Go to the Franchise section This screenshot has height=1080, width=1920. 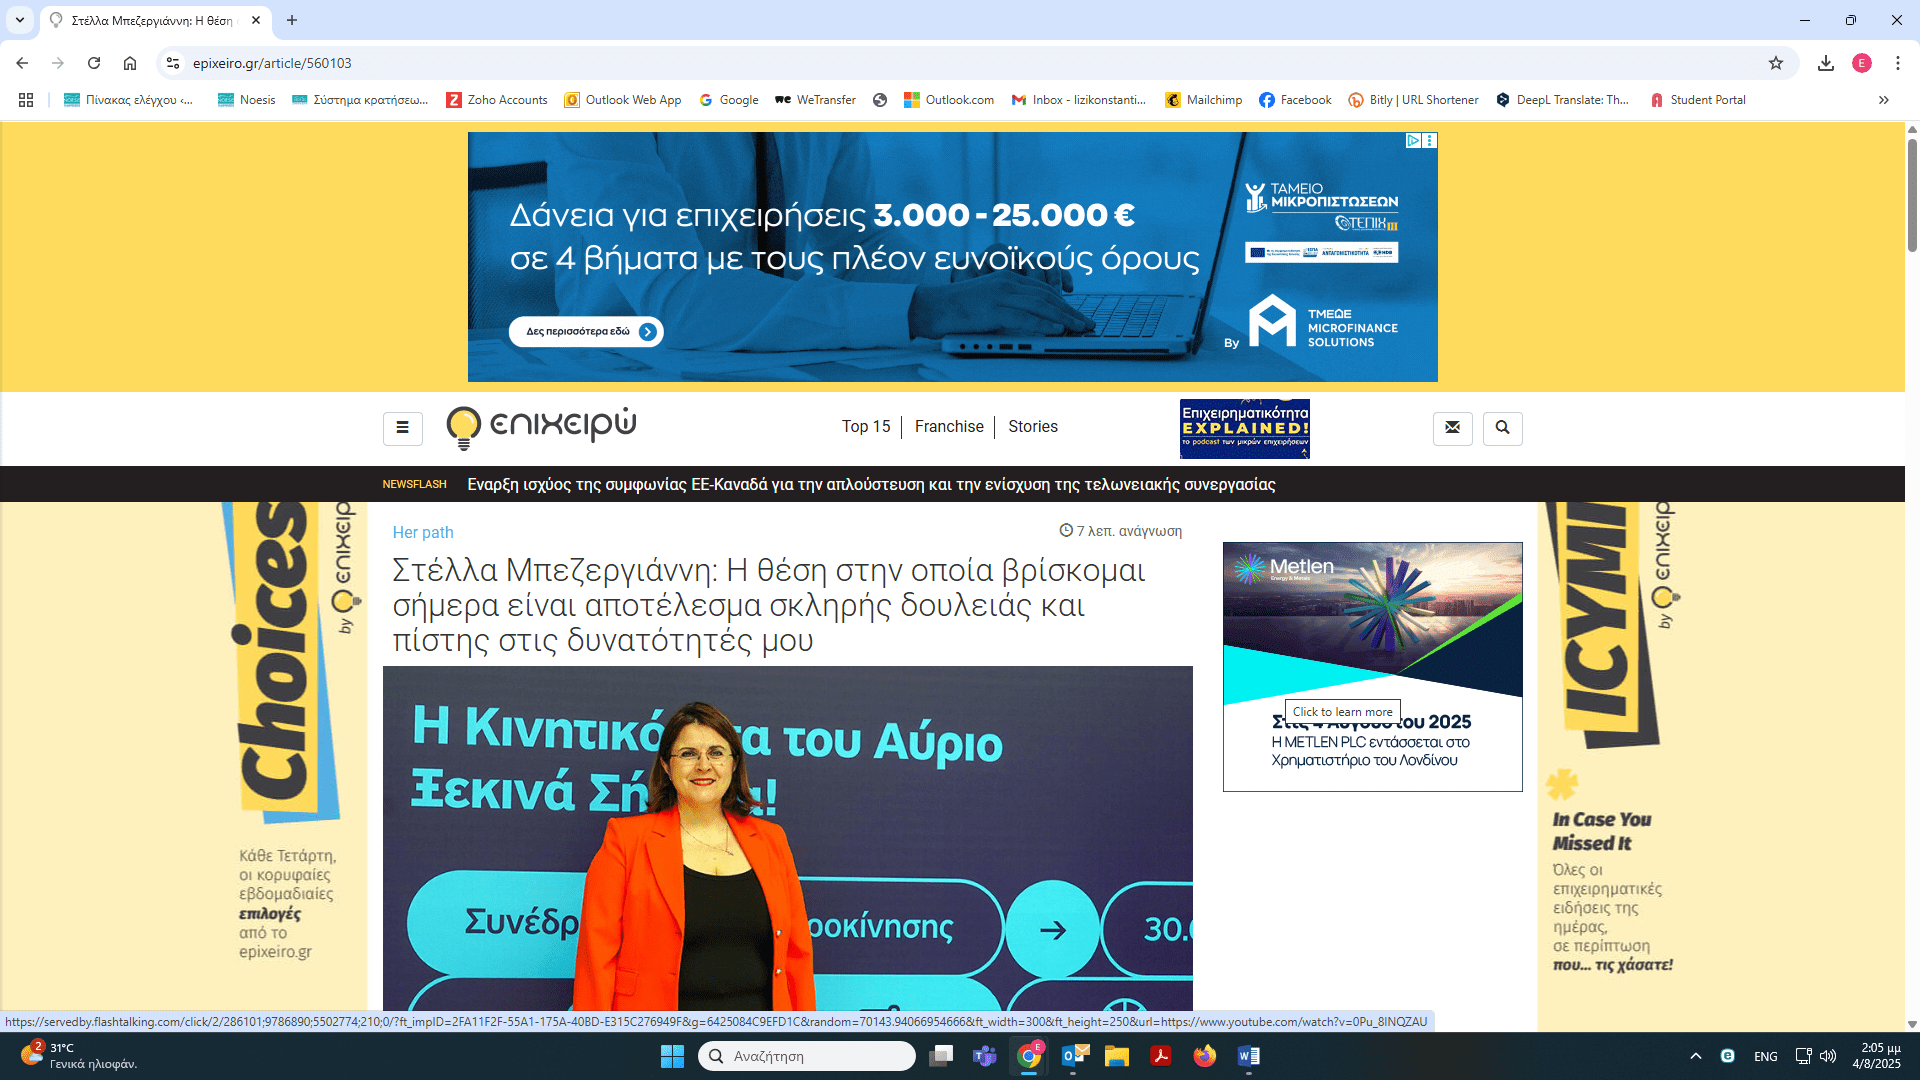tap(949, 426)
